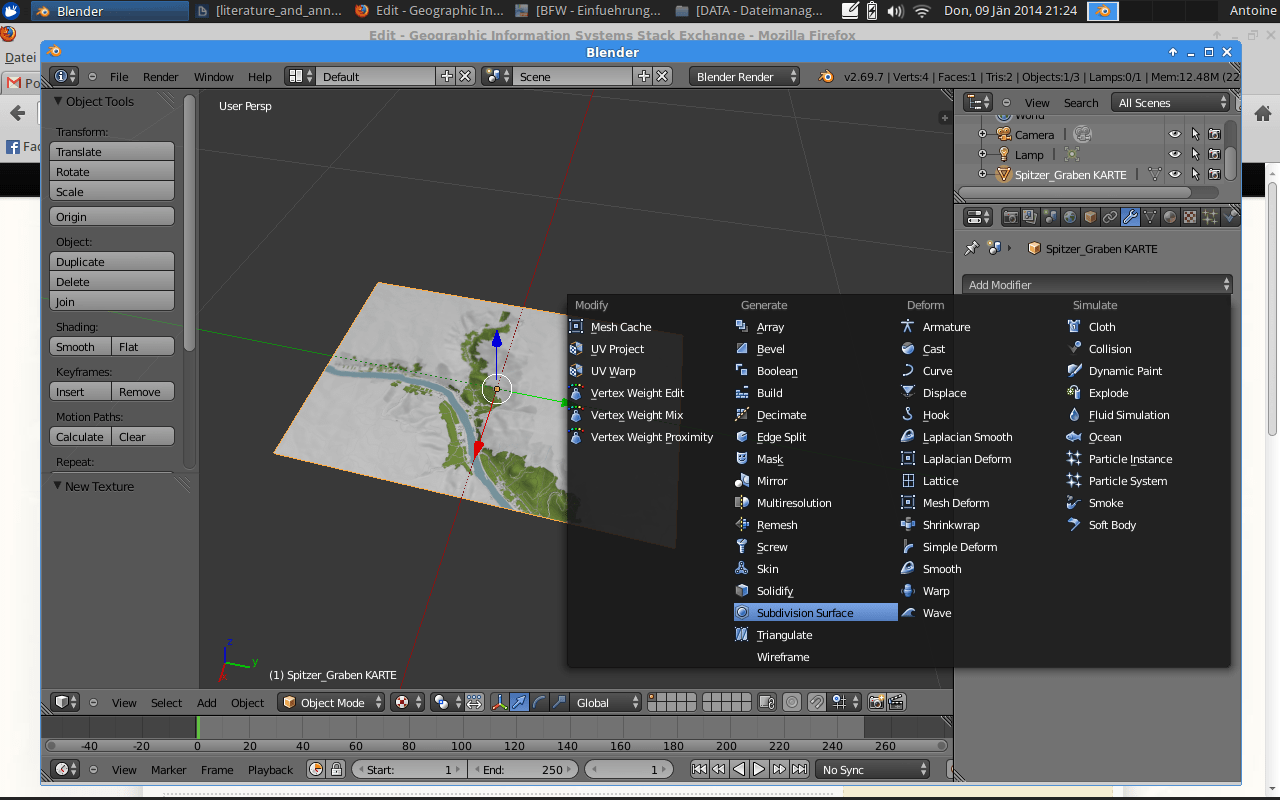Open the Object Mode dropdown

332,703
